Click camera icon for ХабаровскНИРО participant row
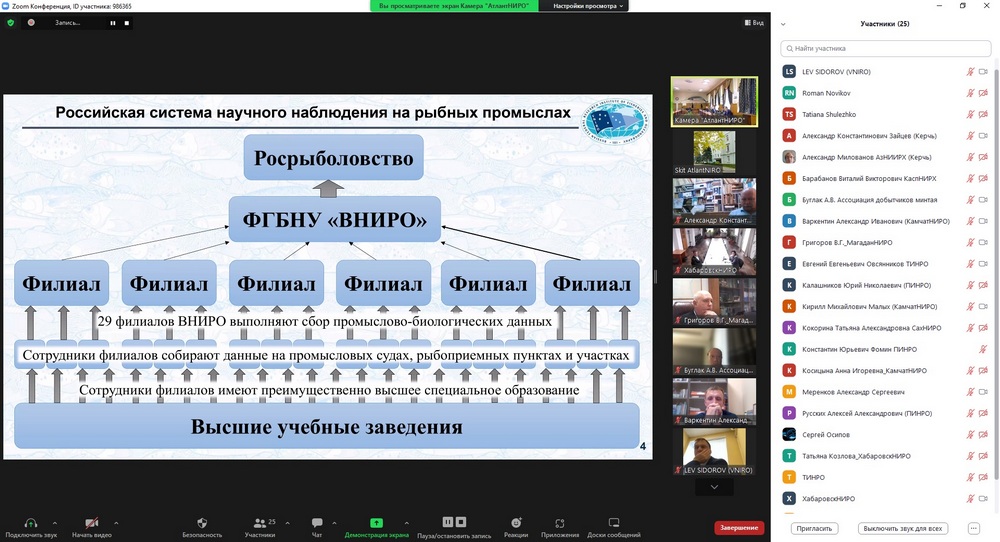The image size is (1000, 542). tap(983, 499)
